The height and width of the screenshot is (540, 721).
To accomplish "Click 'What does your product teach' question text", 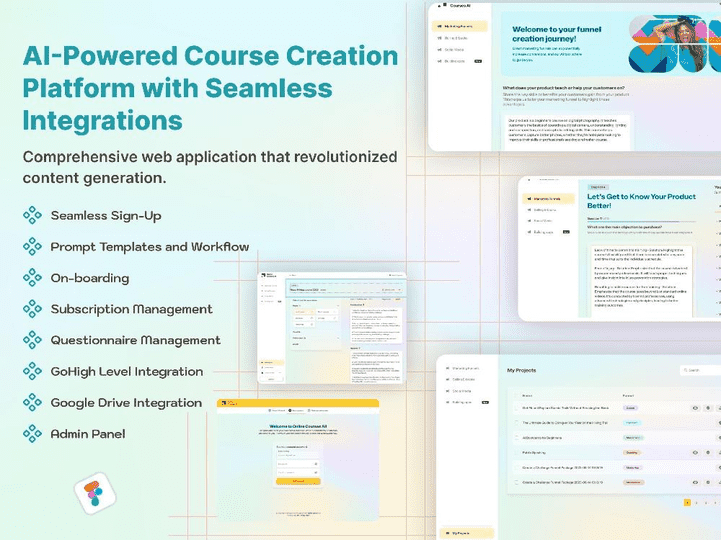I will point(564,87).
